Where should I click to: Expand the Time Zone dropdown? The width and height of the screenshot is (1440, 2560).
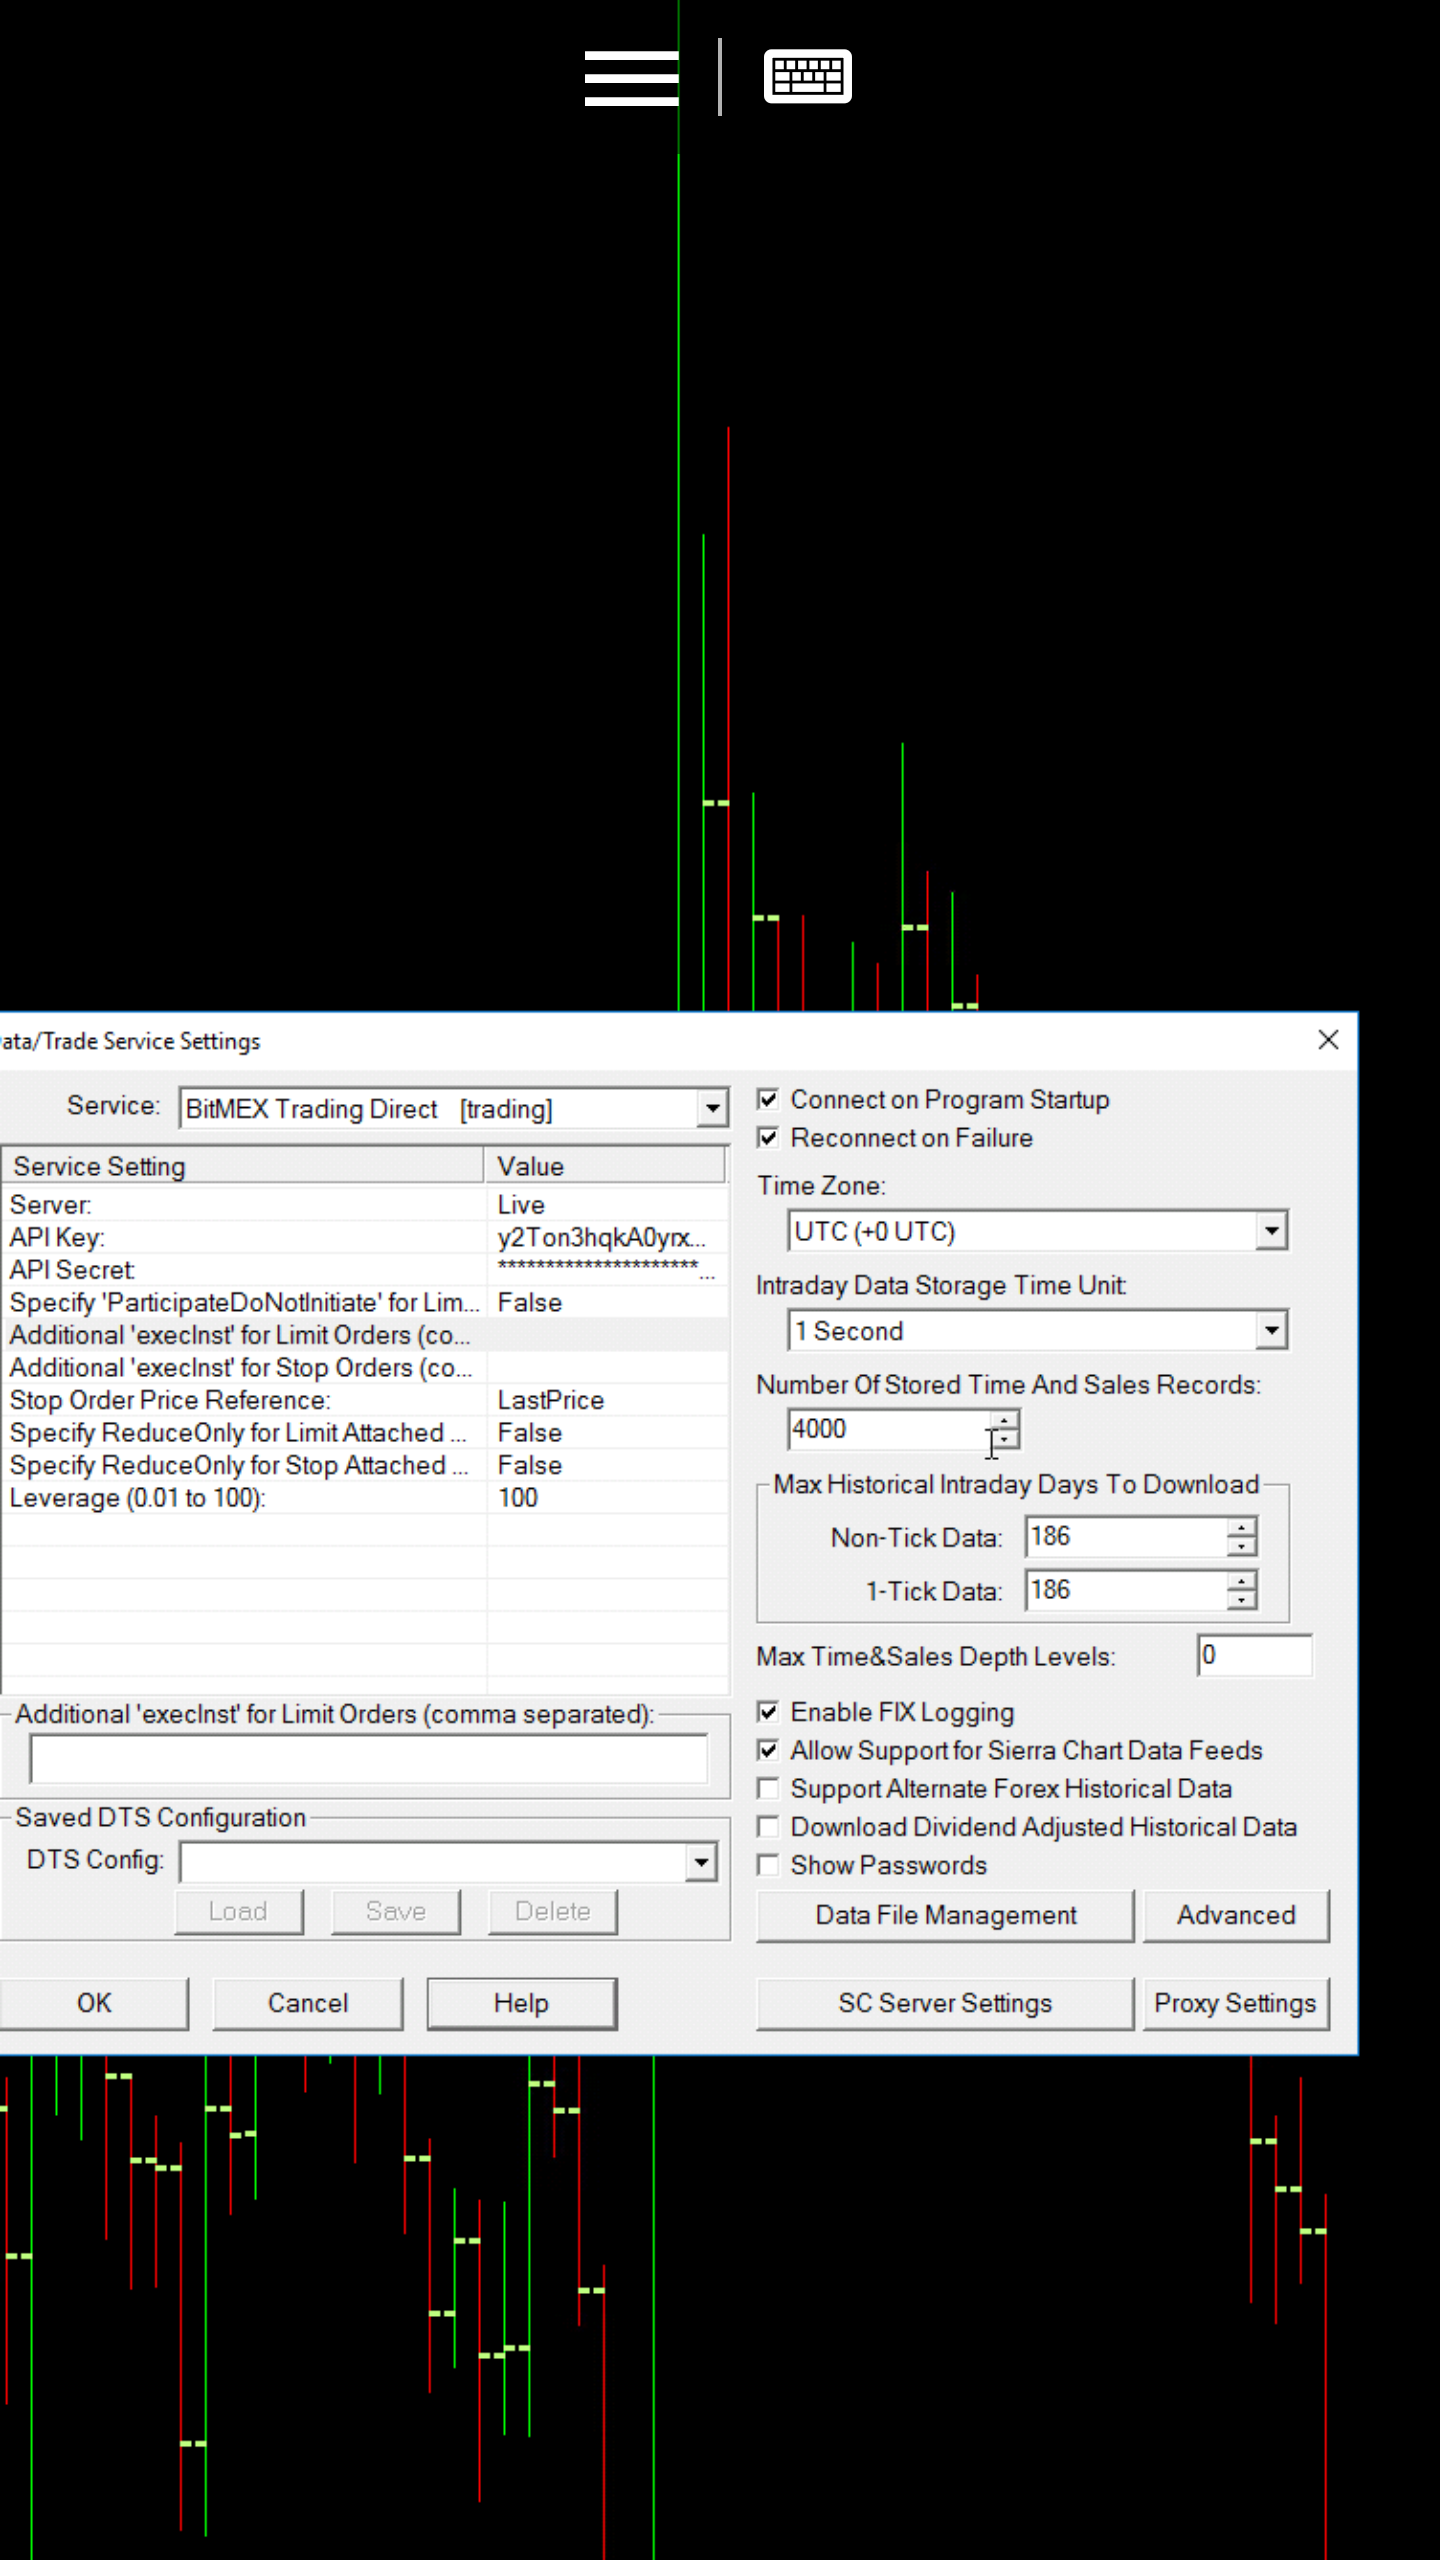click(1271, 1231)
